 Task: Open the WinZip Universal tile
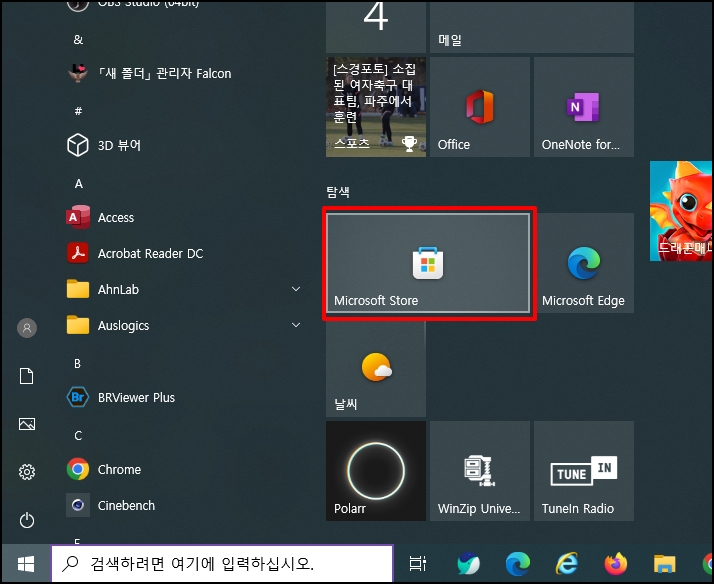pyautogui.click(x=479, y=471)
